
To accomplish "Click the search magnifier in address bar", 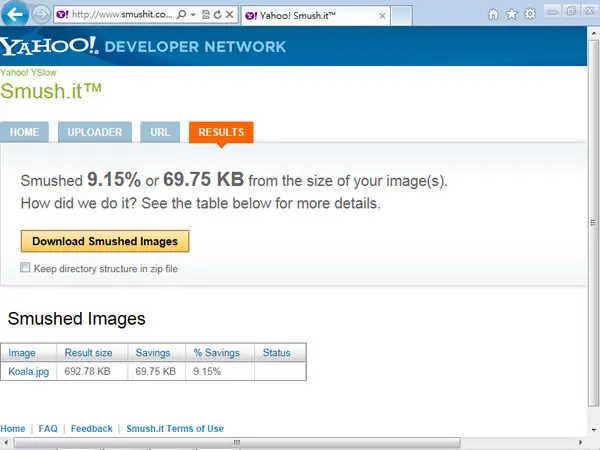I will tap(181, 15).
